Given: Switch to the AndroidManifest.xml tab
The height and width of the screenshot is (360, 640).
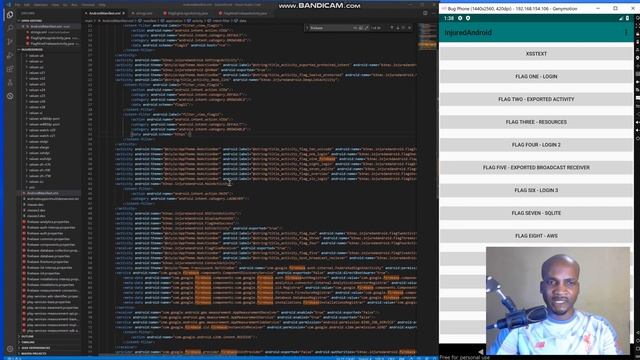Looking at the screenshot, I should (105, 13).
